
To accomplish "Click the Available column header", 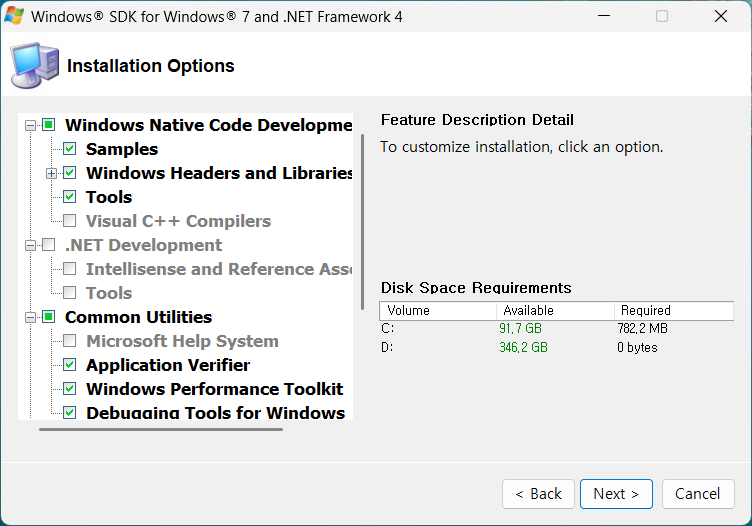I will [x=555, y=311].
